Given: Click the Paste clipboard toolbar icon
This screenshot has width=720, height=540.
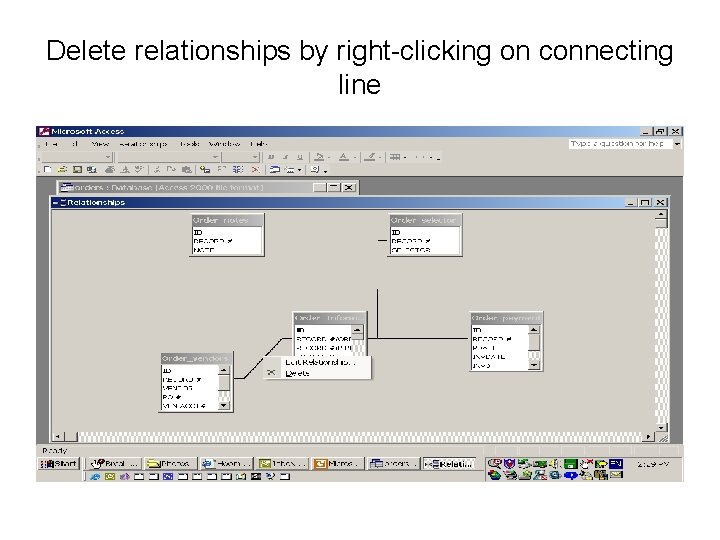Looking at the screenshot, I should point(186,170).
